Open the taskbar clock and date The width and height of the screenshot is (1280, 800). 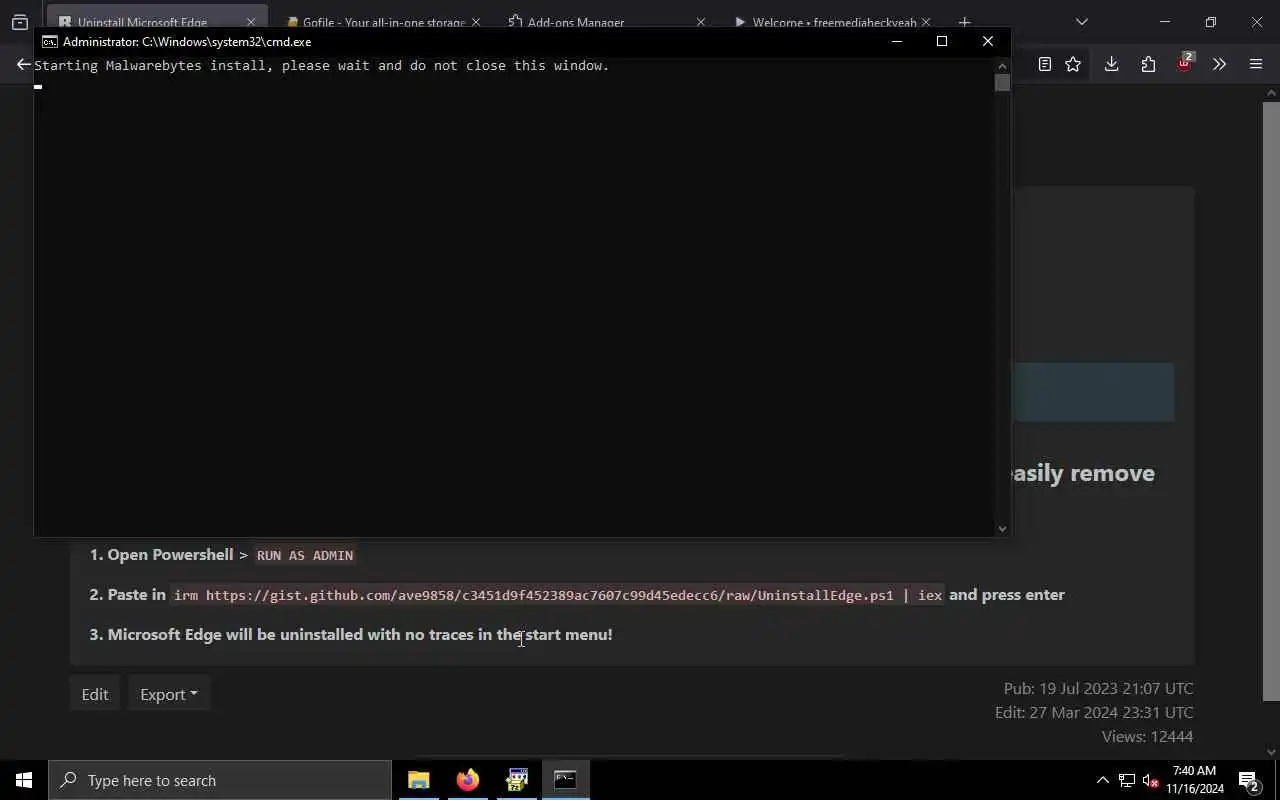(1194, 780)
